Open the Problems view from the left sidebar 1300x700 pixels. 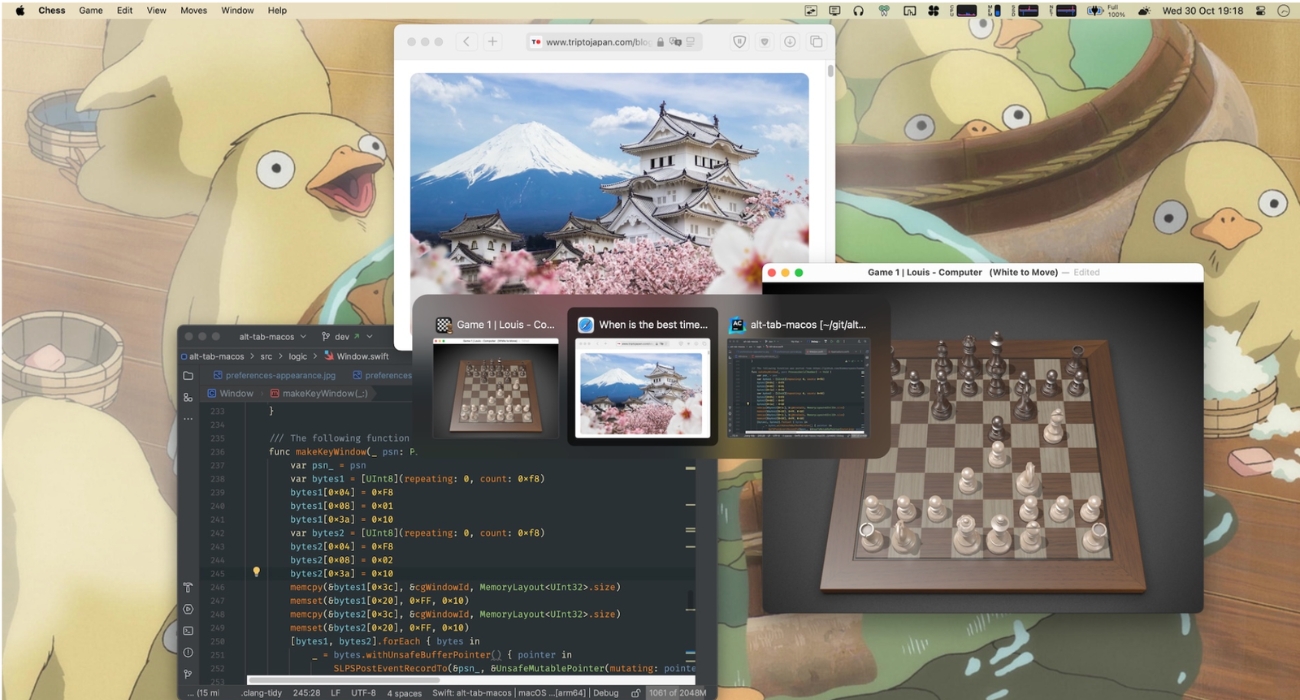[x=189, y=650]
